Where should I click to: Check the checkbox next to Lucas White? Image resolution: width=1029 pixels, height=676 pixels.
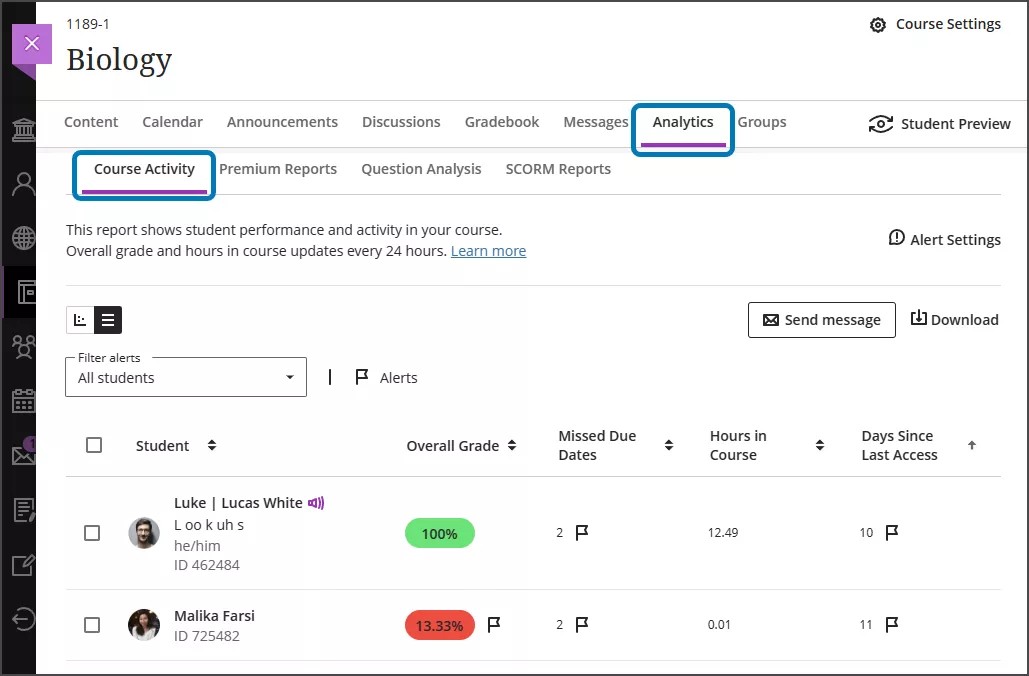point(92,533)
